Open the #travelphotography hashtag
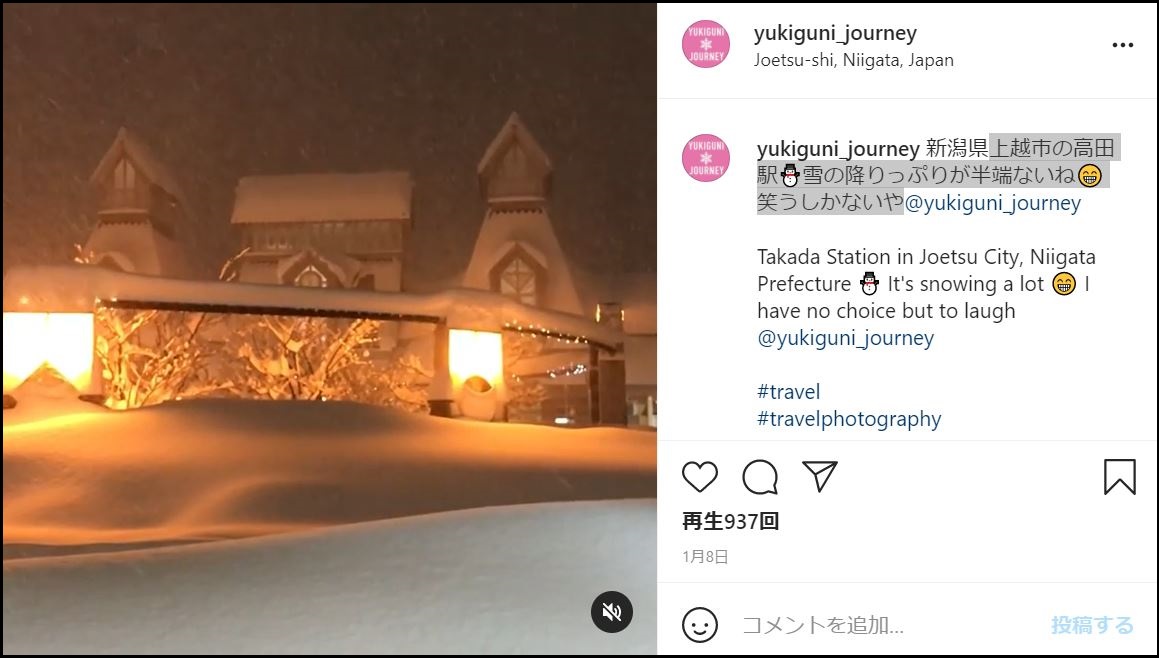The height and width of the screenshot is (658, 1159). coord(849,419)
